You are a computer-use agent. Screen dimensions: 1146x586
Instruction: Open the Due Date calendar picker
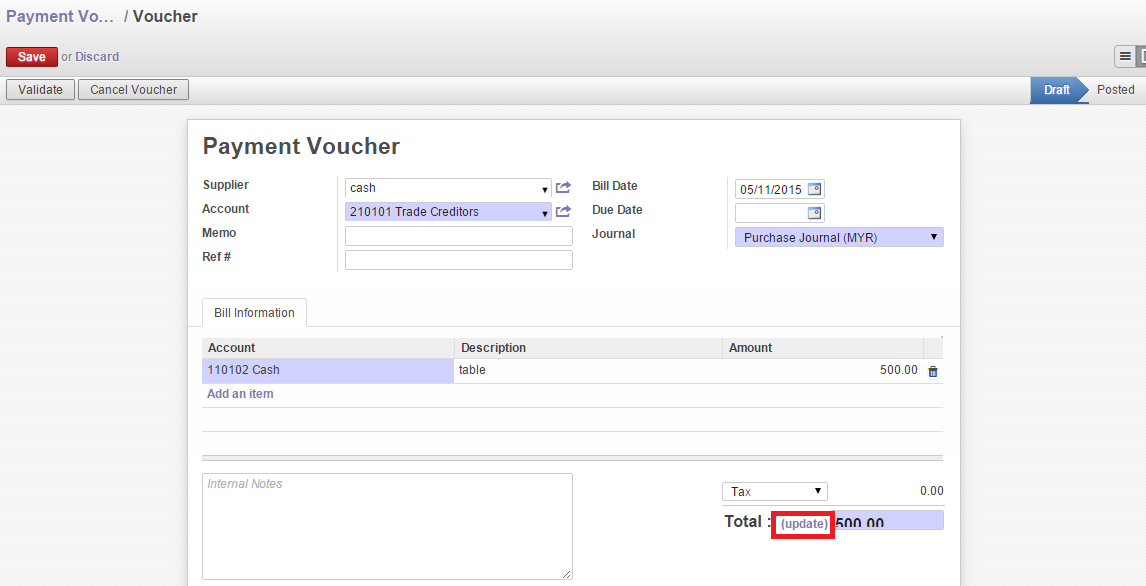[x=813, y=212]
